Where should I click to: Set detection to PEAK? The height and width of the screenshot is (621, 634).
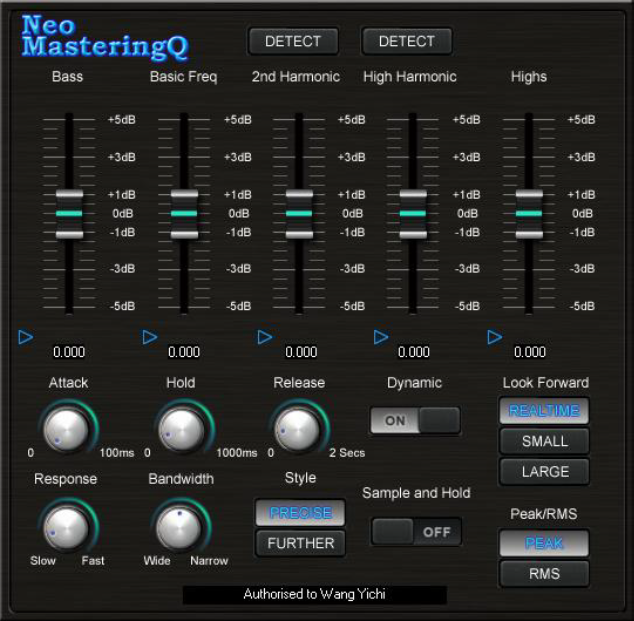coord(544,543)
